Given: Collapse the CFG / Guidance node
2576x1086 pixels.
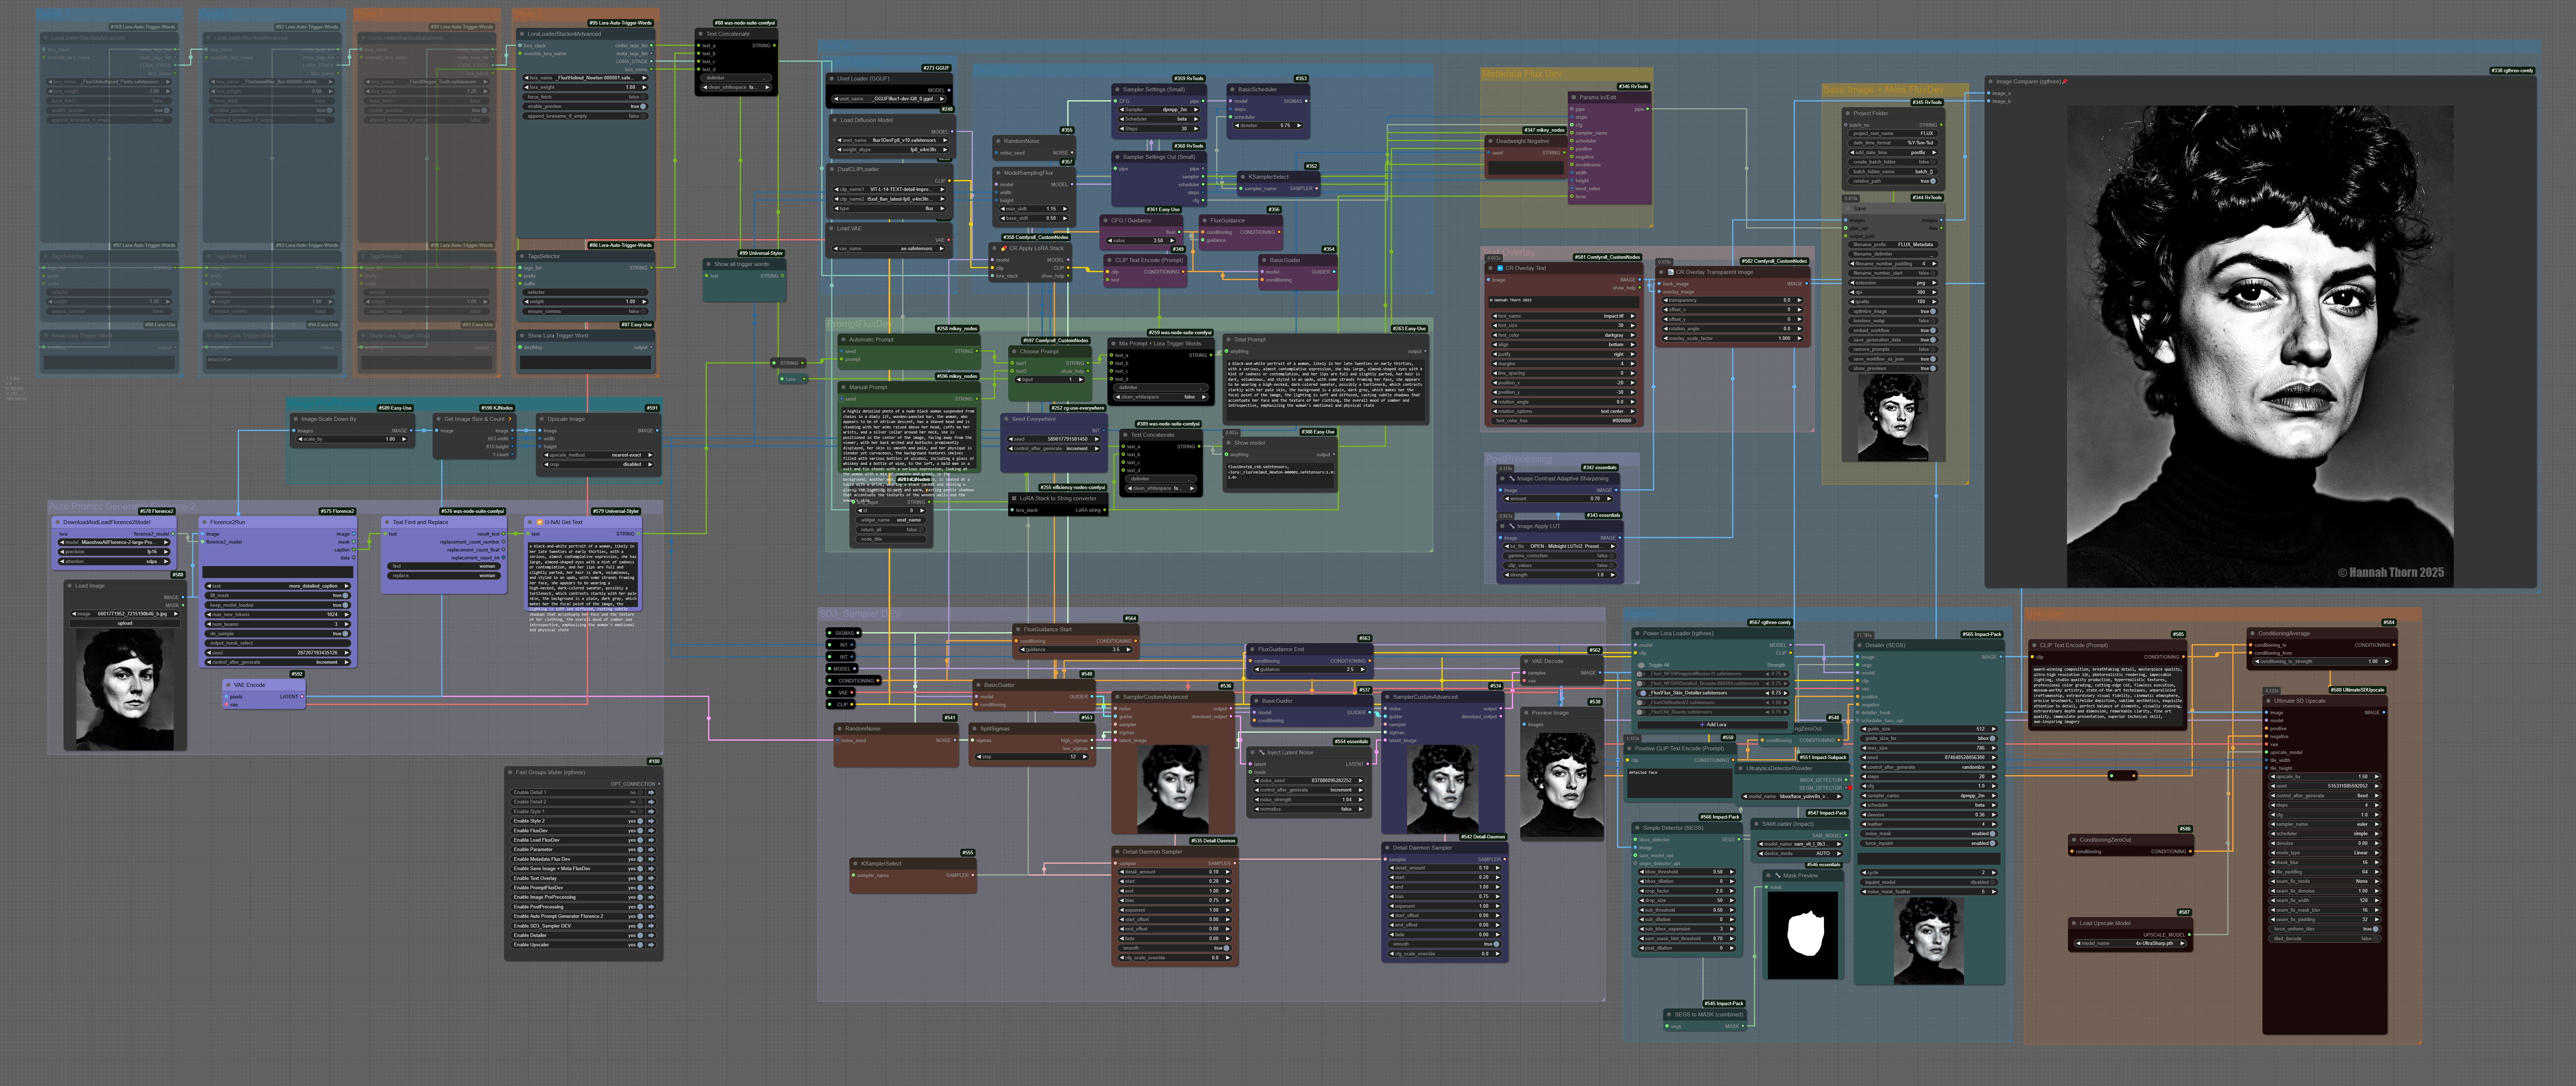Looking at the screenshot, I should click(1106, 220).
